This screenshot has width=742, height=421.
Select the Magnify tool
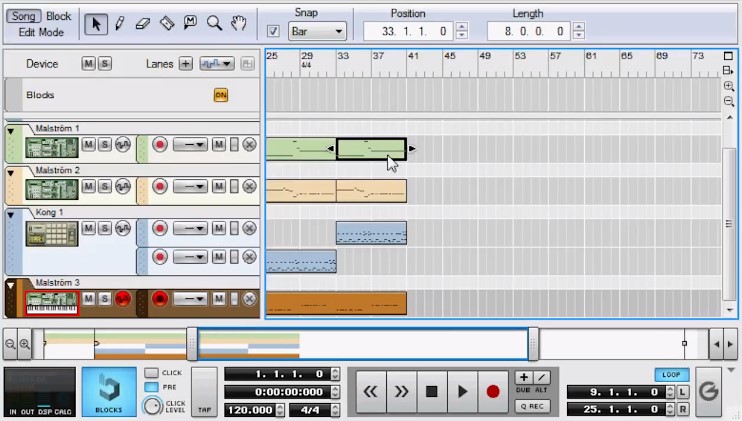214,24
